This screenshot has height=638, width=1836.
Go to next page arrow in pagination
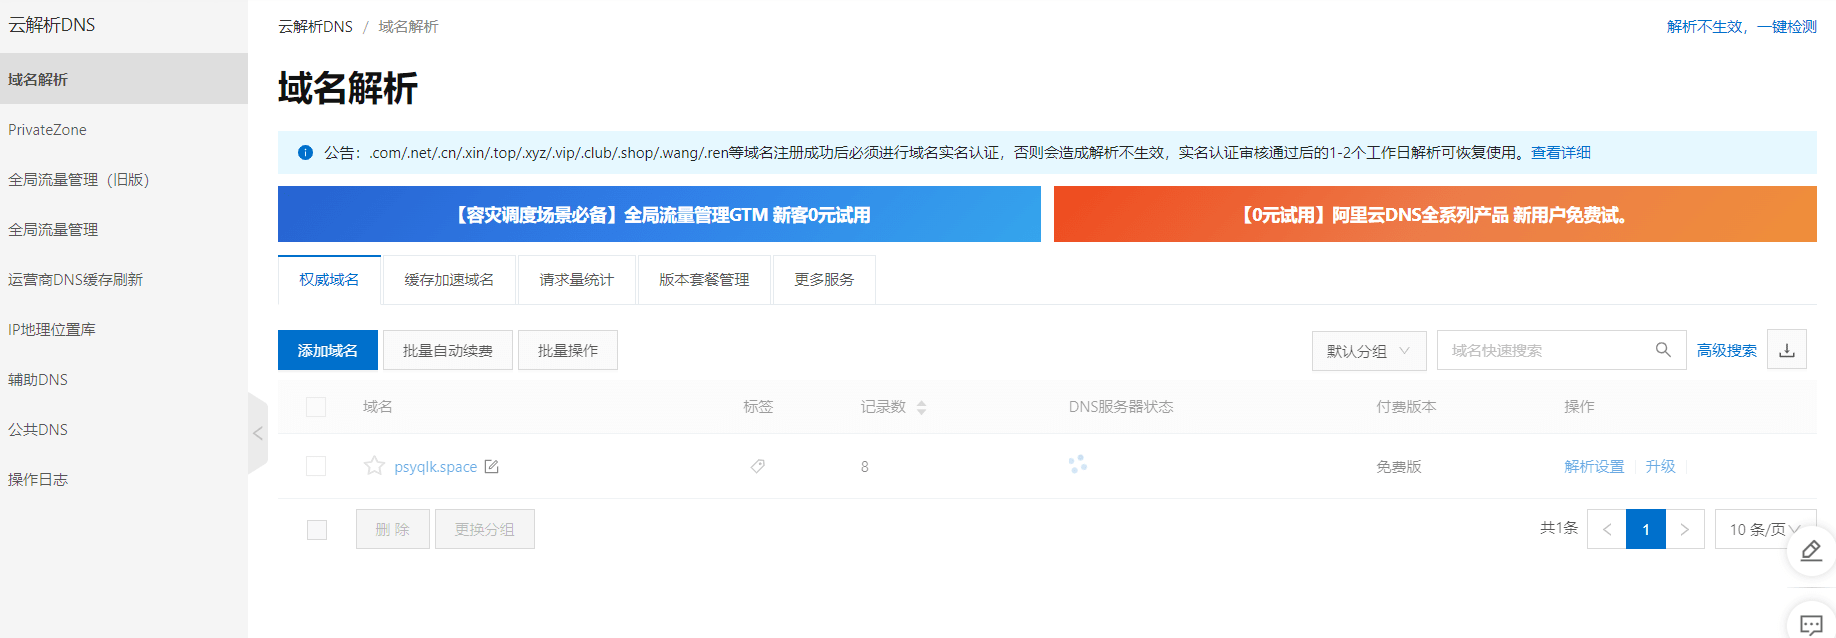(x=1685, y=529)
